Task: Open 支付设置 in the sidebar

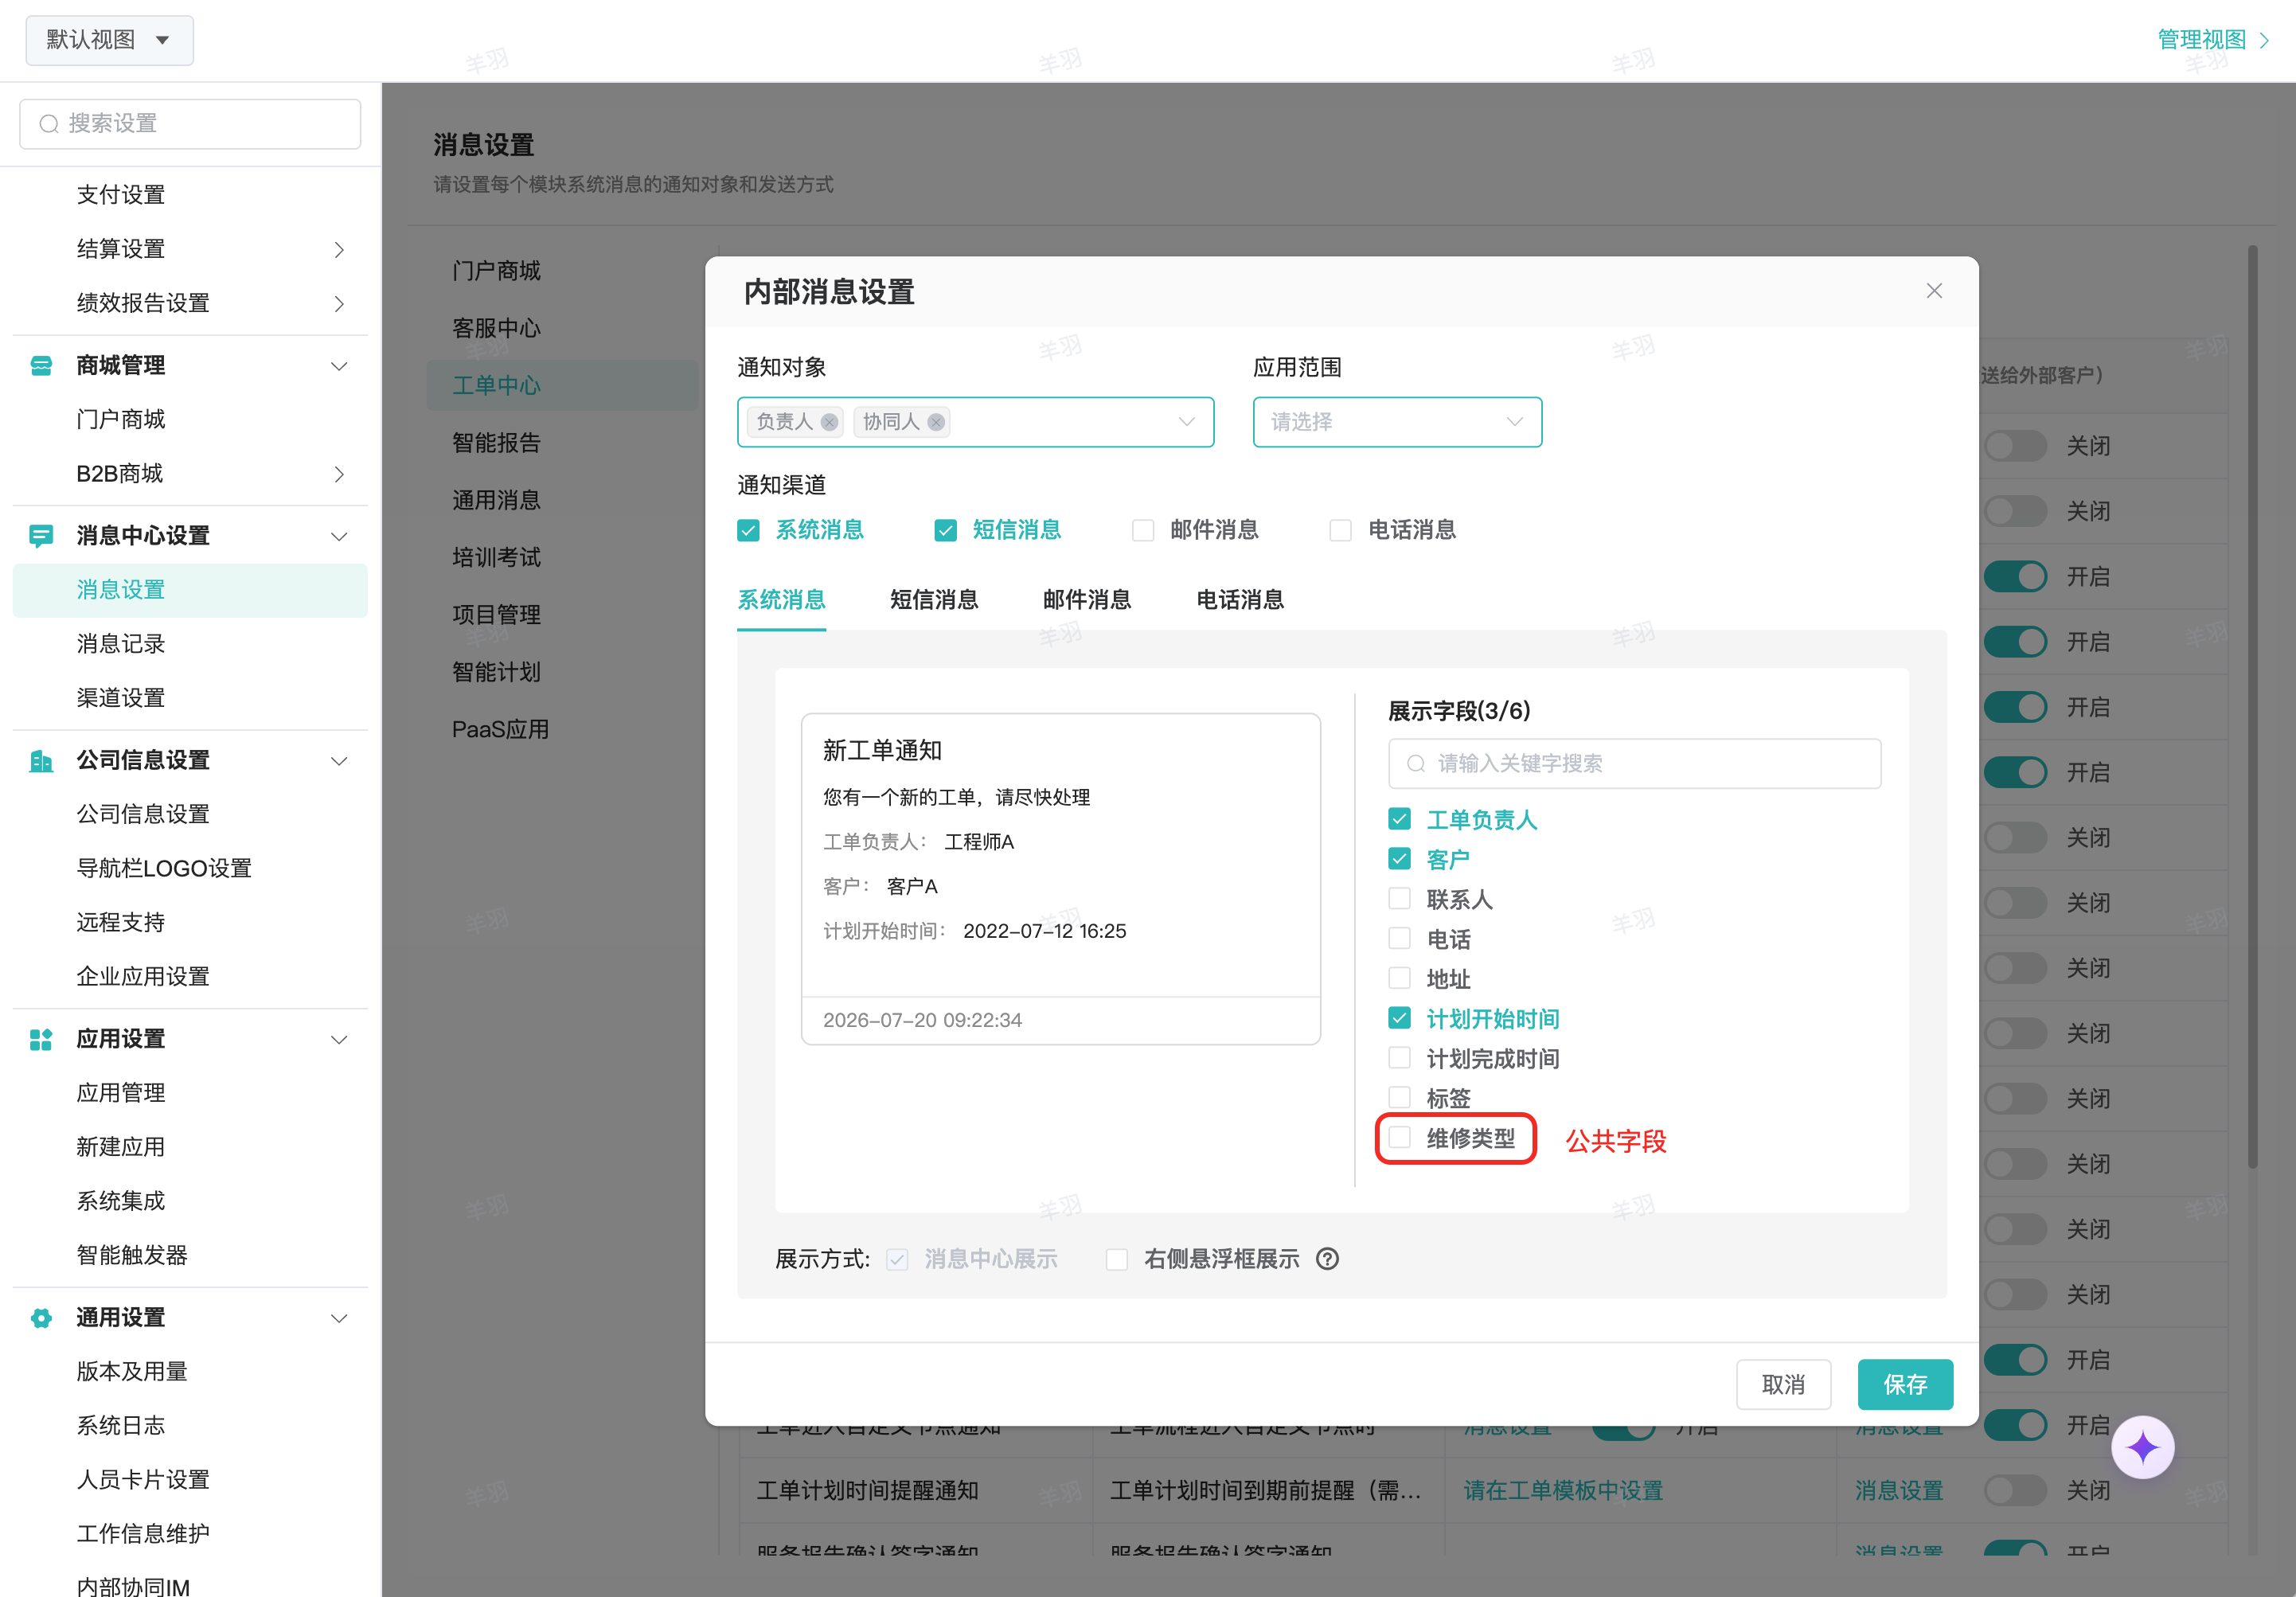Action: [x=121, y=195]
